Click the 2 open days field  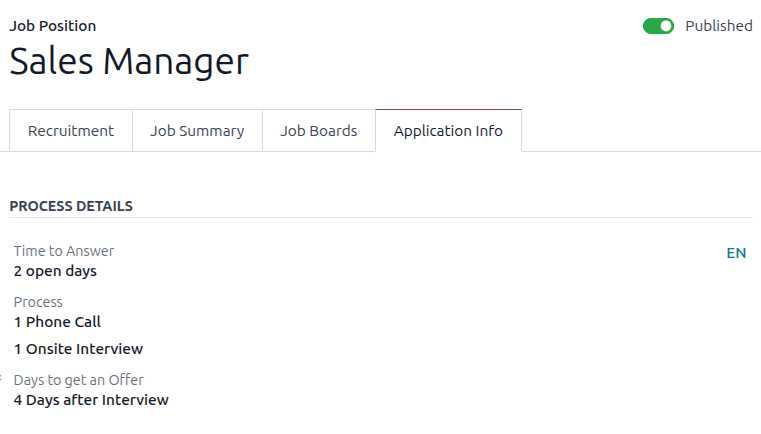[55, 271]
